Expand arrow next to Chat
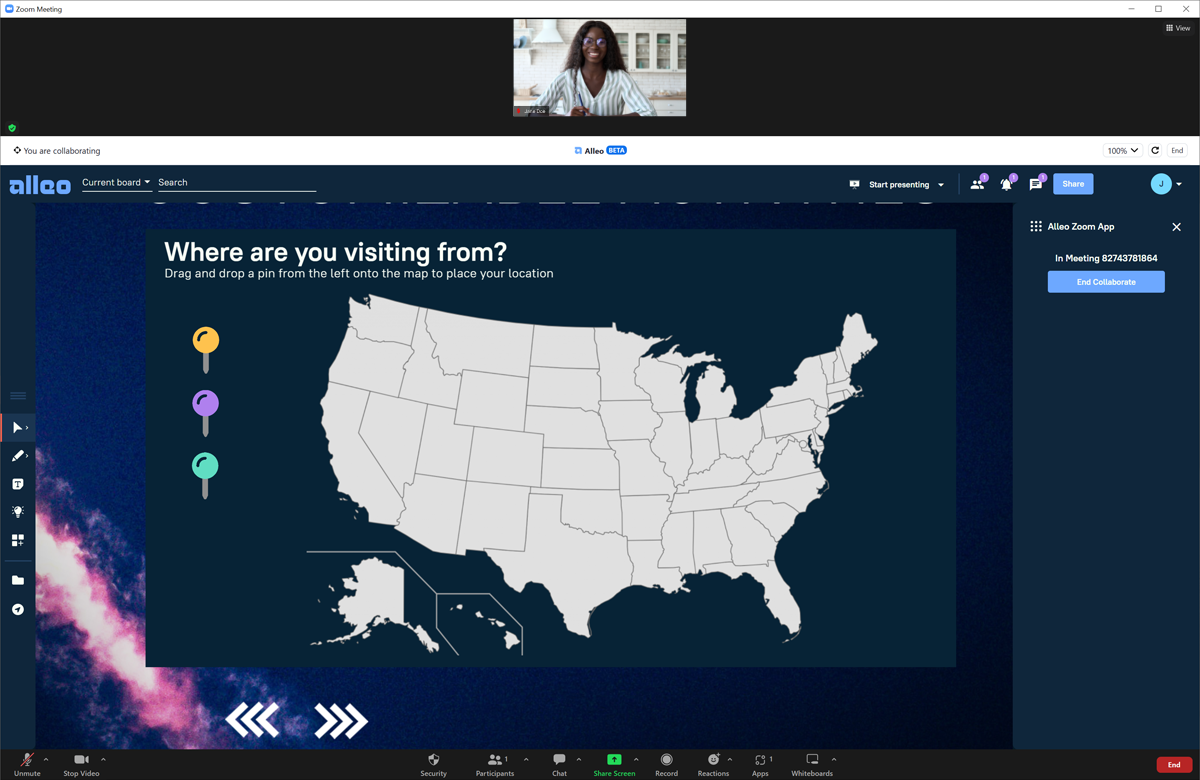Viewport: 1200px width, 780px height. (x=579, y=760)
